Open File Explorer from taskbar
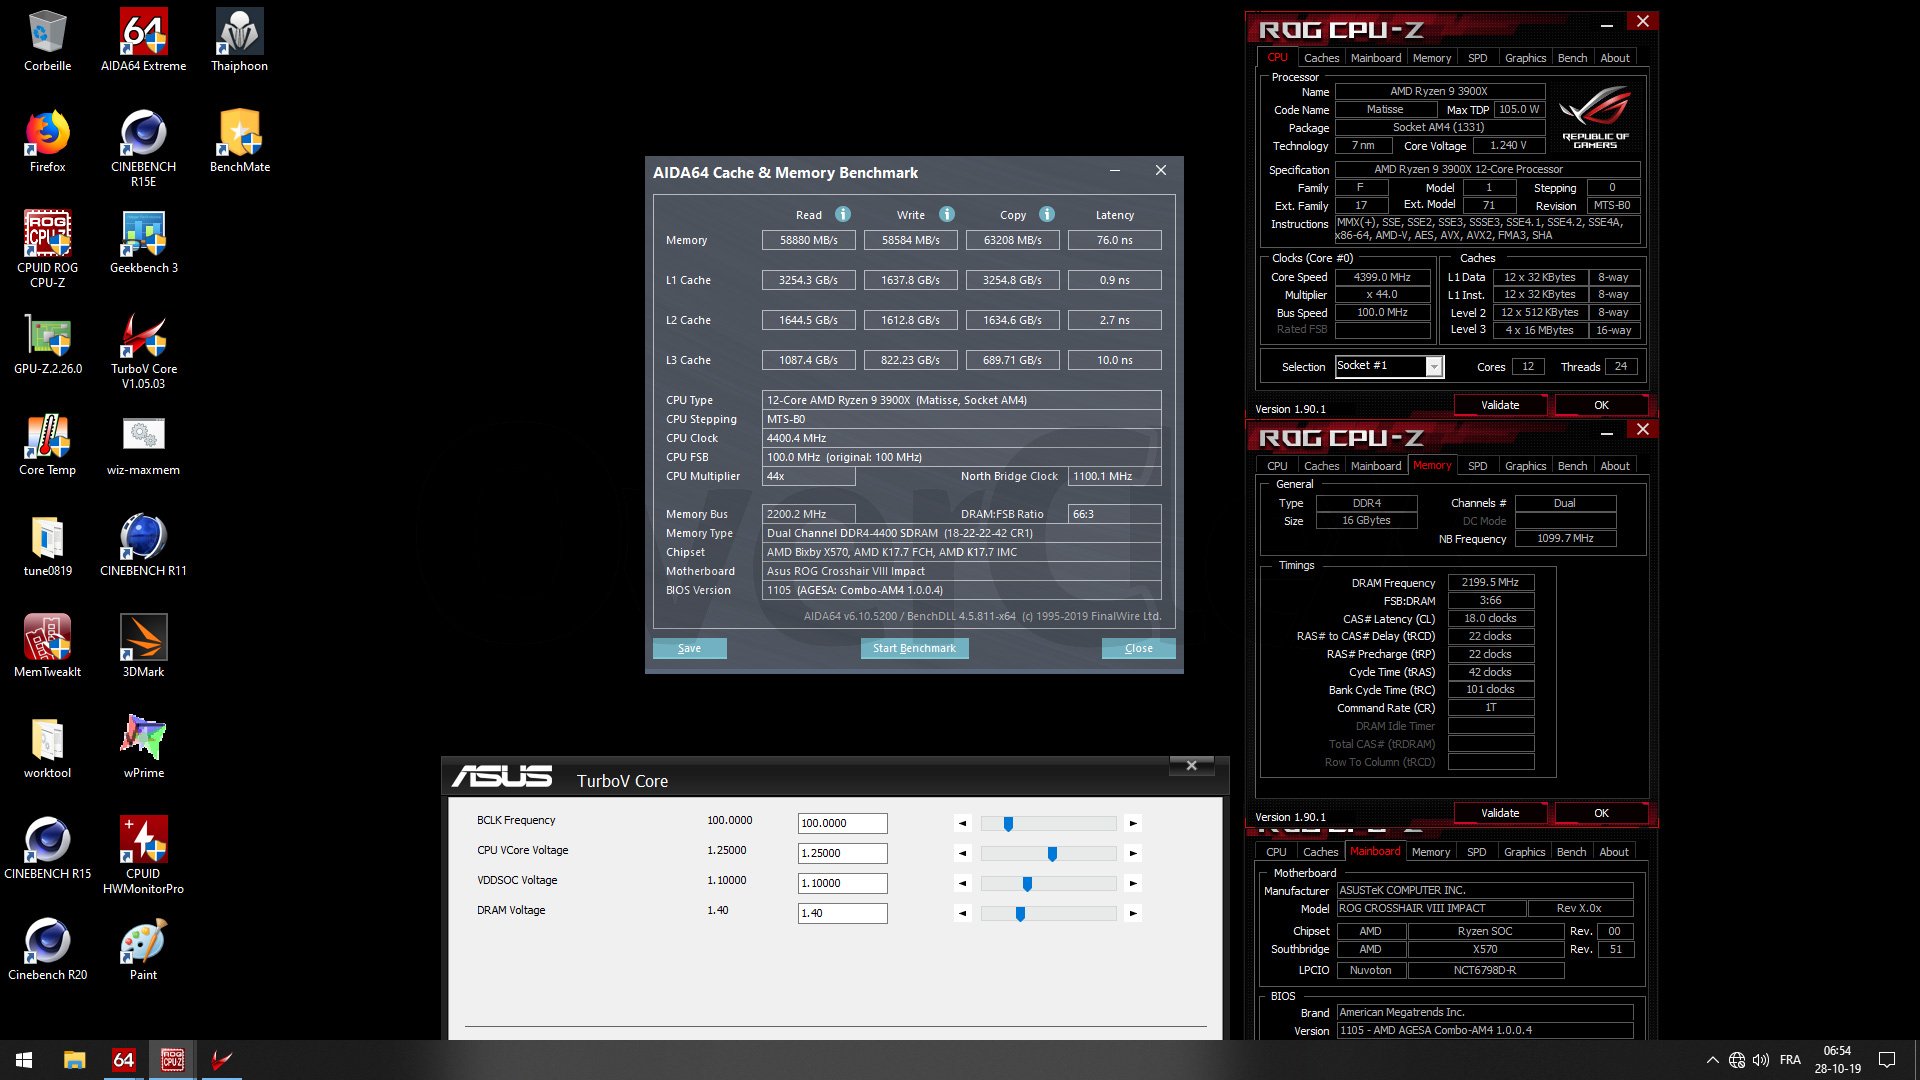This screenshot has height=1080, width=1920. [74, 1060]
